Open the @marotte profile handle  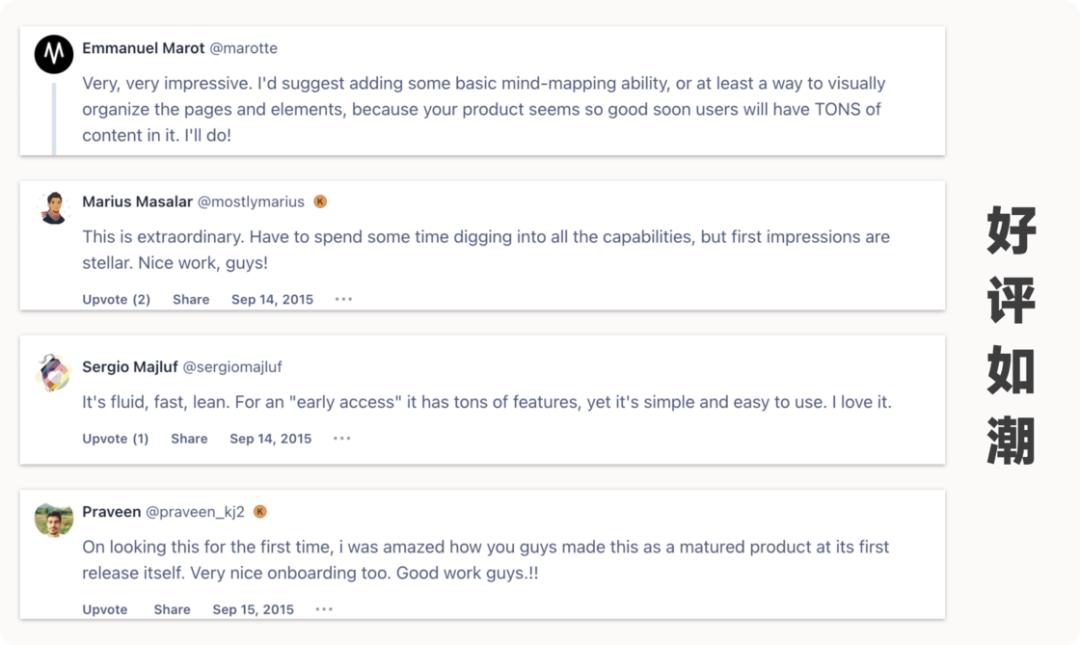coord(243,48)
